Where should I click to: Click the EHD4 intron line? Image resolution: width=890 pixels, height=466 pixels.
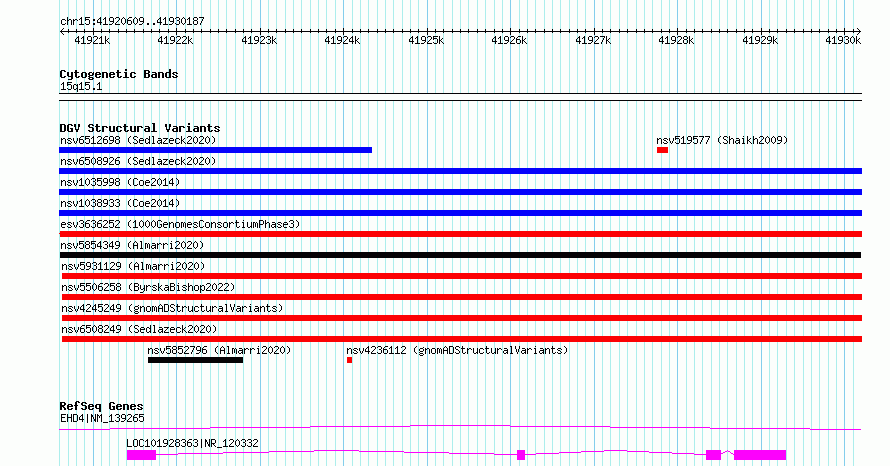click(x=460, y=427)
